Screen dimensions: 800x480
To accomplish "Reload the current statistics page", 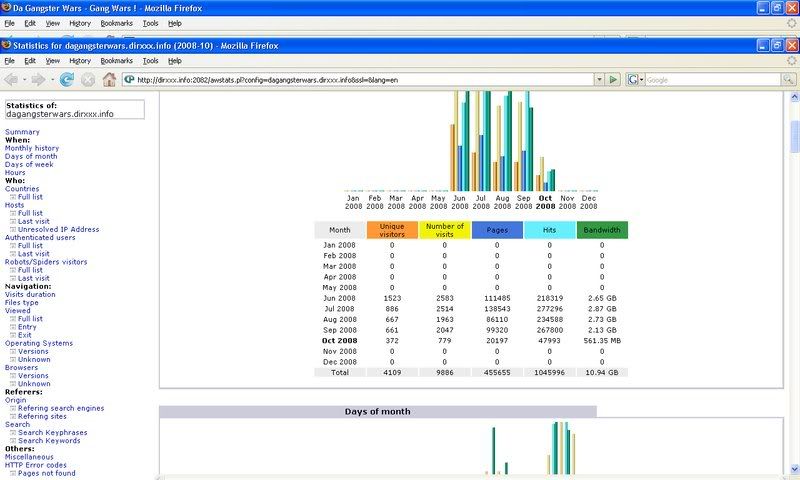I will pos(66,79).
